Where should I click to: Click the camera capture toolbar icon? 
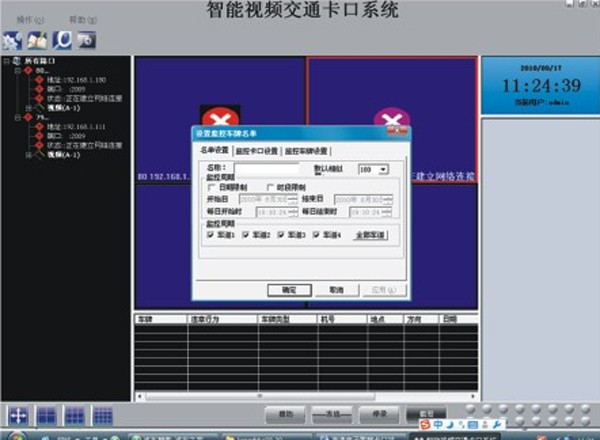[86, 39]
